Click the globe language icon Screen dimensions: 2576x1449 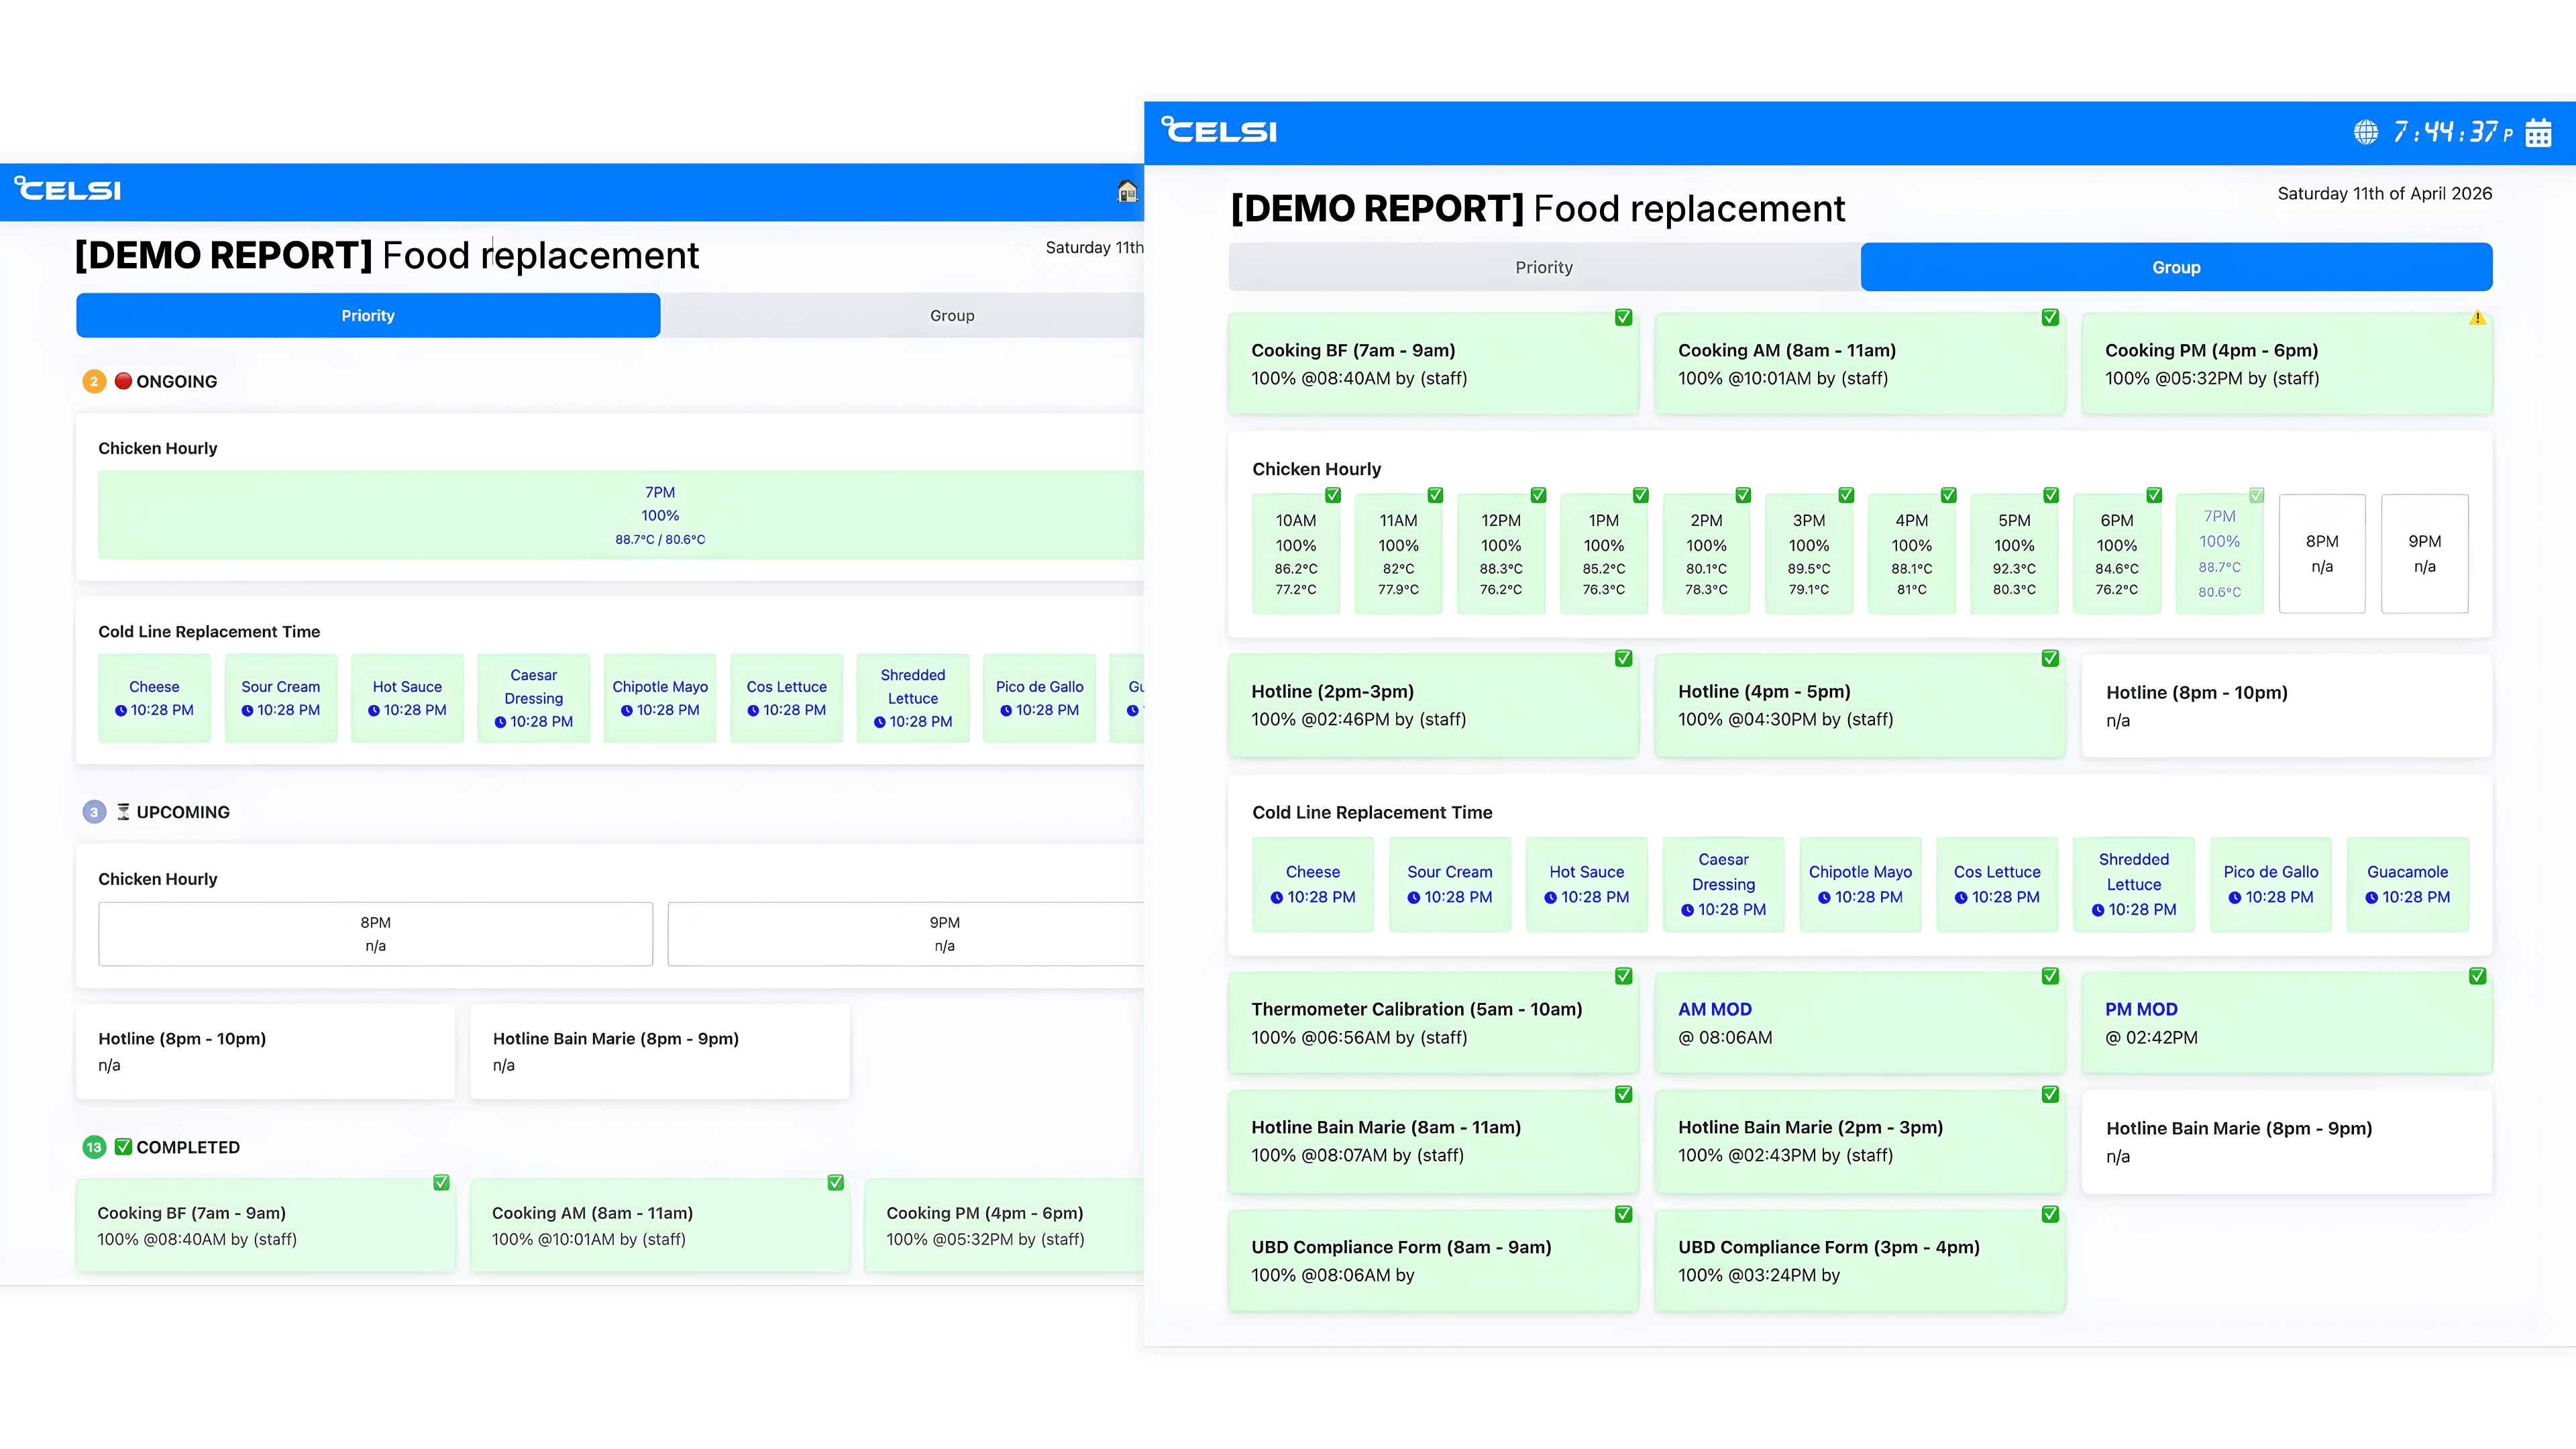pos(2365,132)
